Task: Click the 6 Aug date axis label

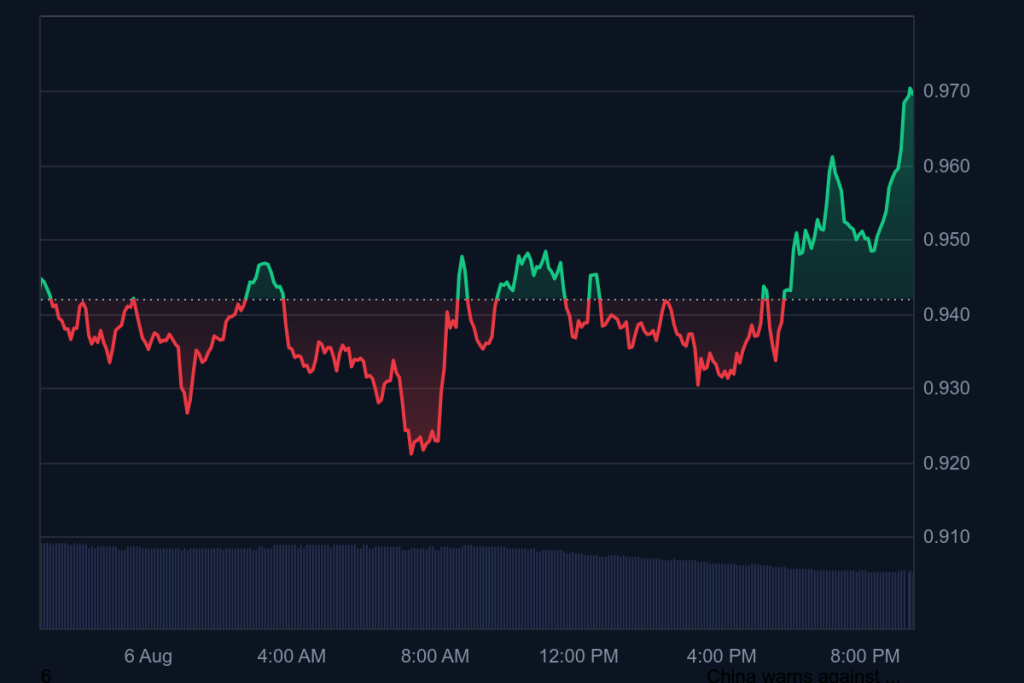Action: [148, 657]
